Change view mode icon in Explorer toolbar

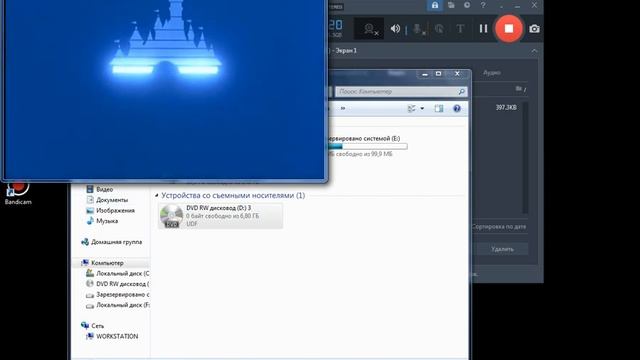(411, 109)
